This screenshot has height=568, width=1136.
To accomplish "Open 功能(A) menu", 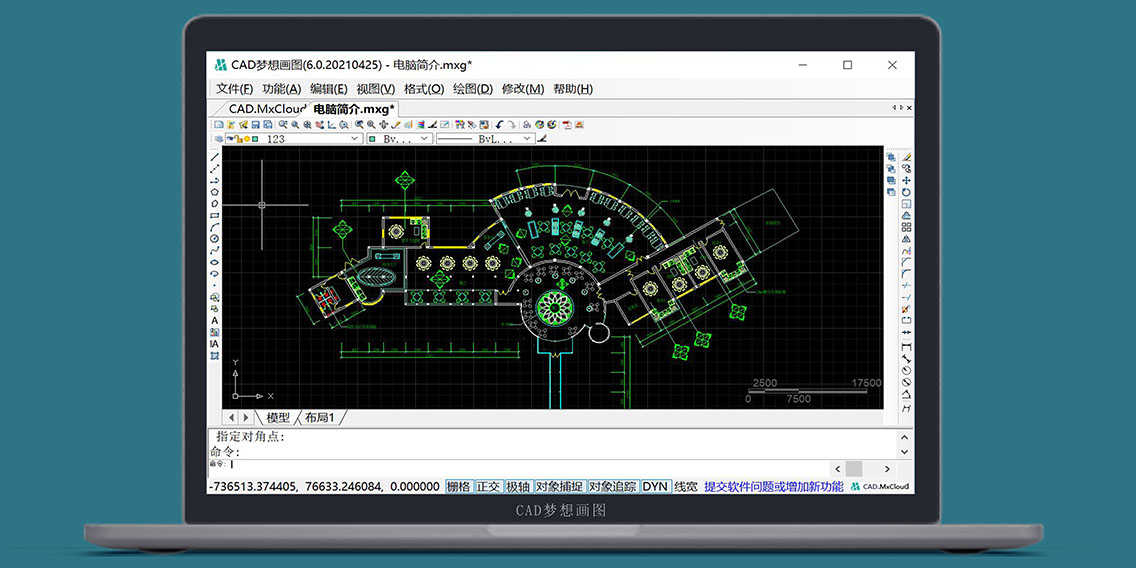I will pyautogui.click(x=282, y=89).
